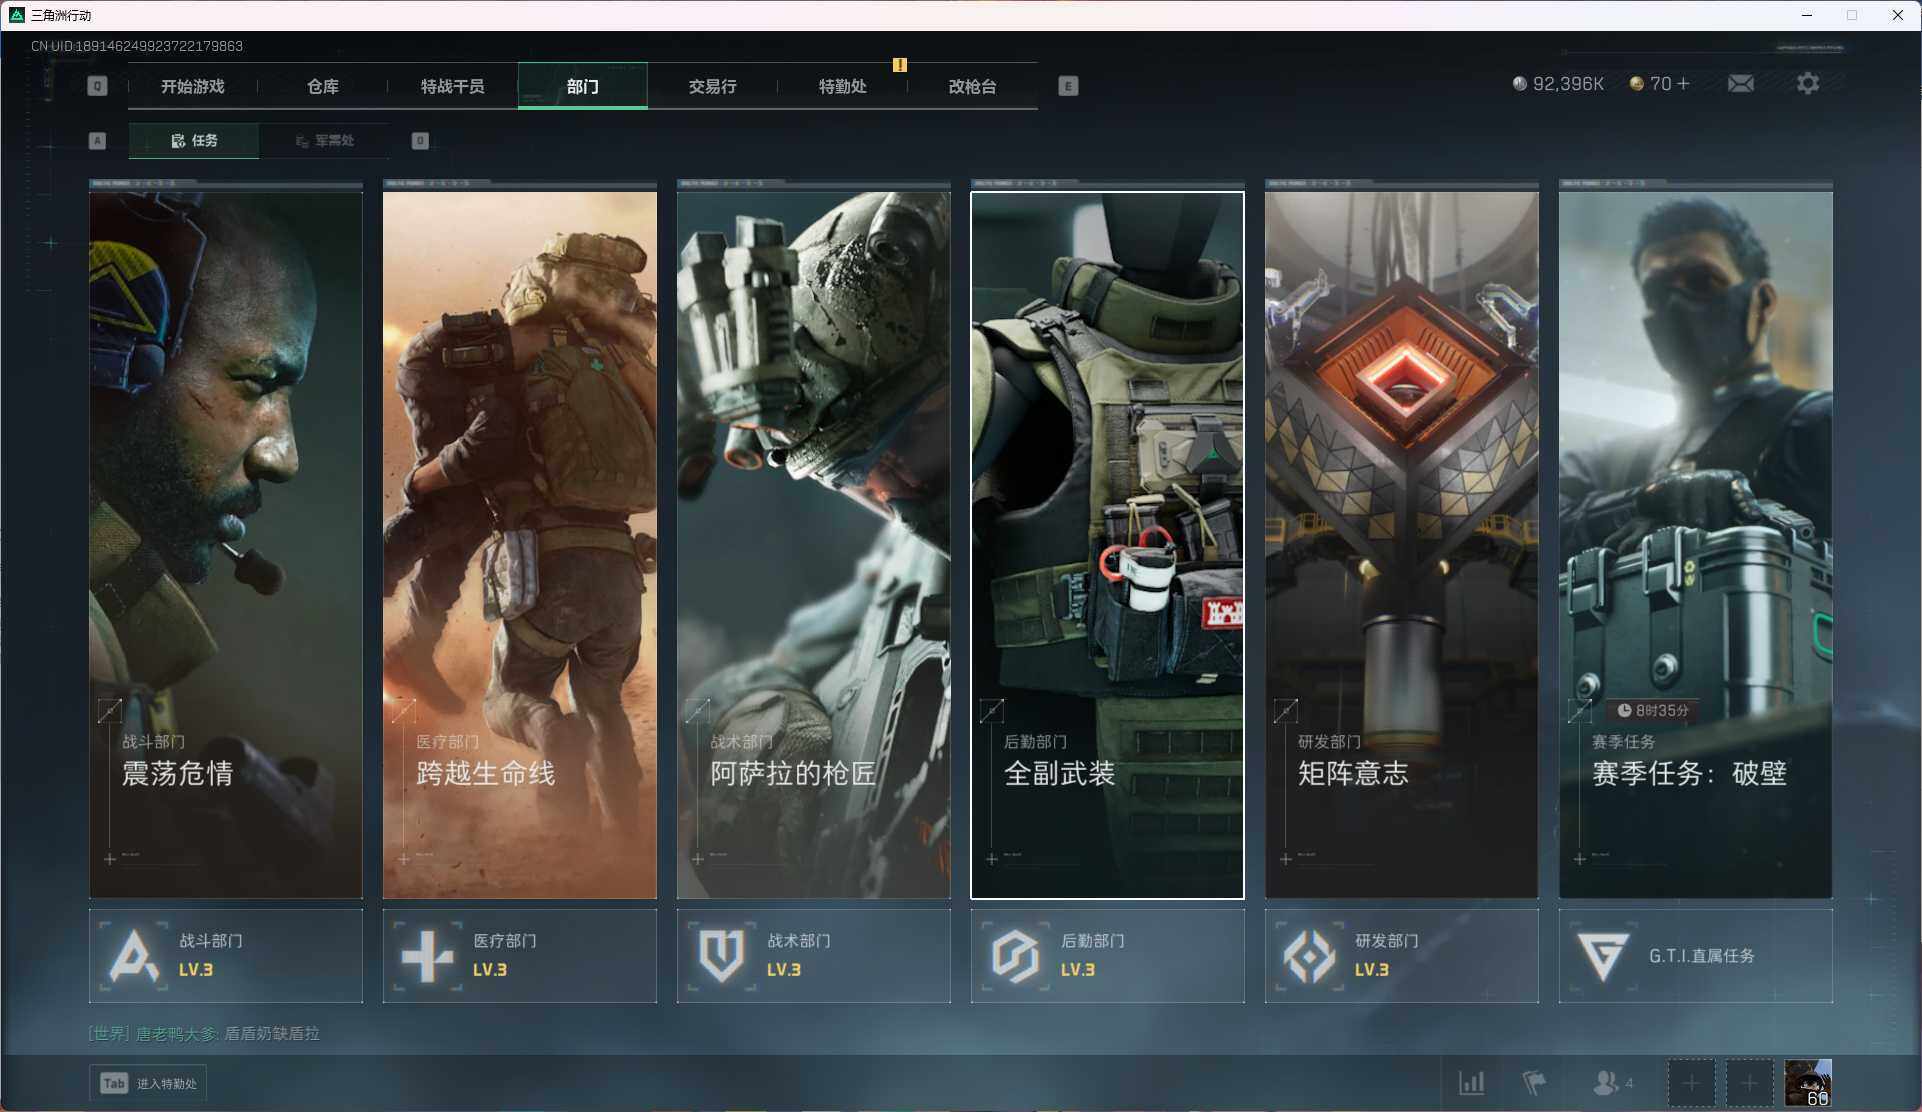Click the silver currency icon

click(x=1520, y=84)
